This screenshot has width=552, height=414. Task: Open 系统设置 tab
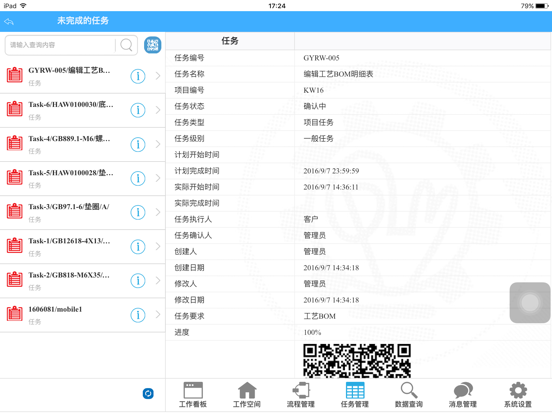pos(518,395)
